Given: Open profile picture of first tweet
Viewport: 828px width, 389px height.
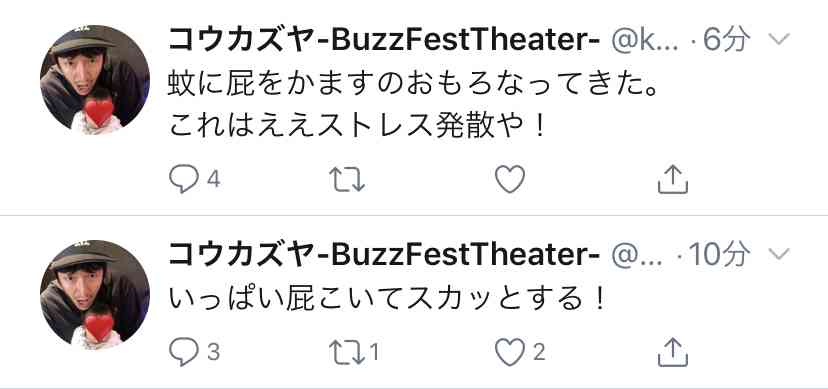Looking at the screenshot, I should tap(95, 80).
